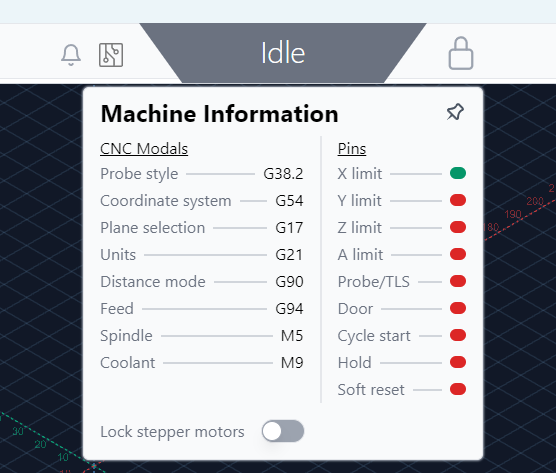Open the circuit board firmware icon
556x473 pixels.
click(111, 55)
